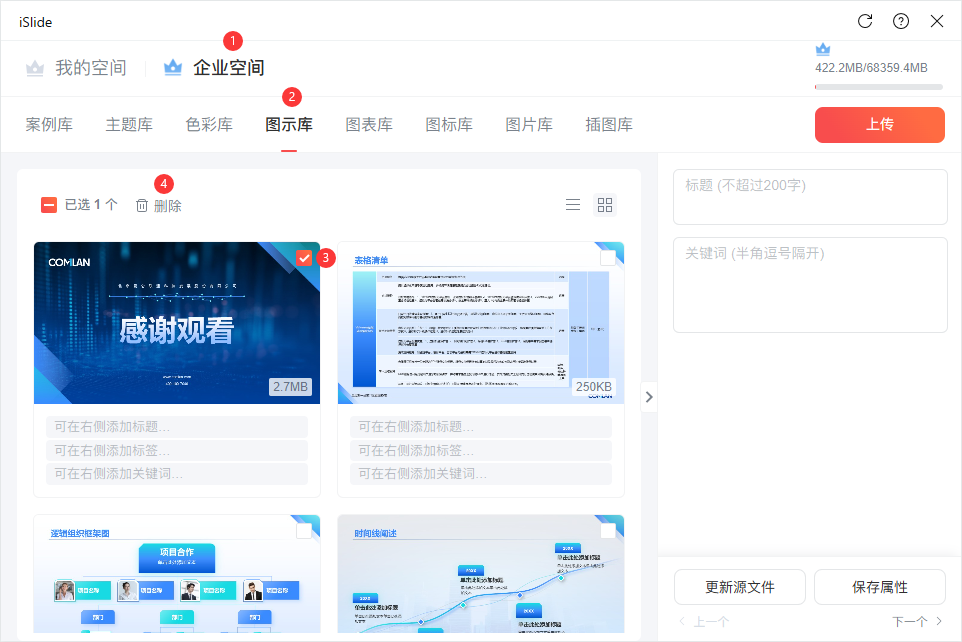Click the 保存属性 button

[880, 587]
